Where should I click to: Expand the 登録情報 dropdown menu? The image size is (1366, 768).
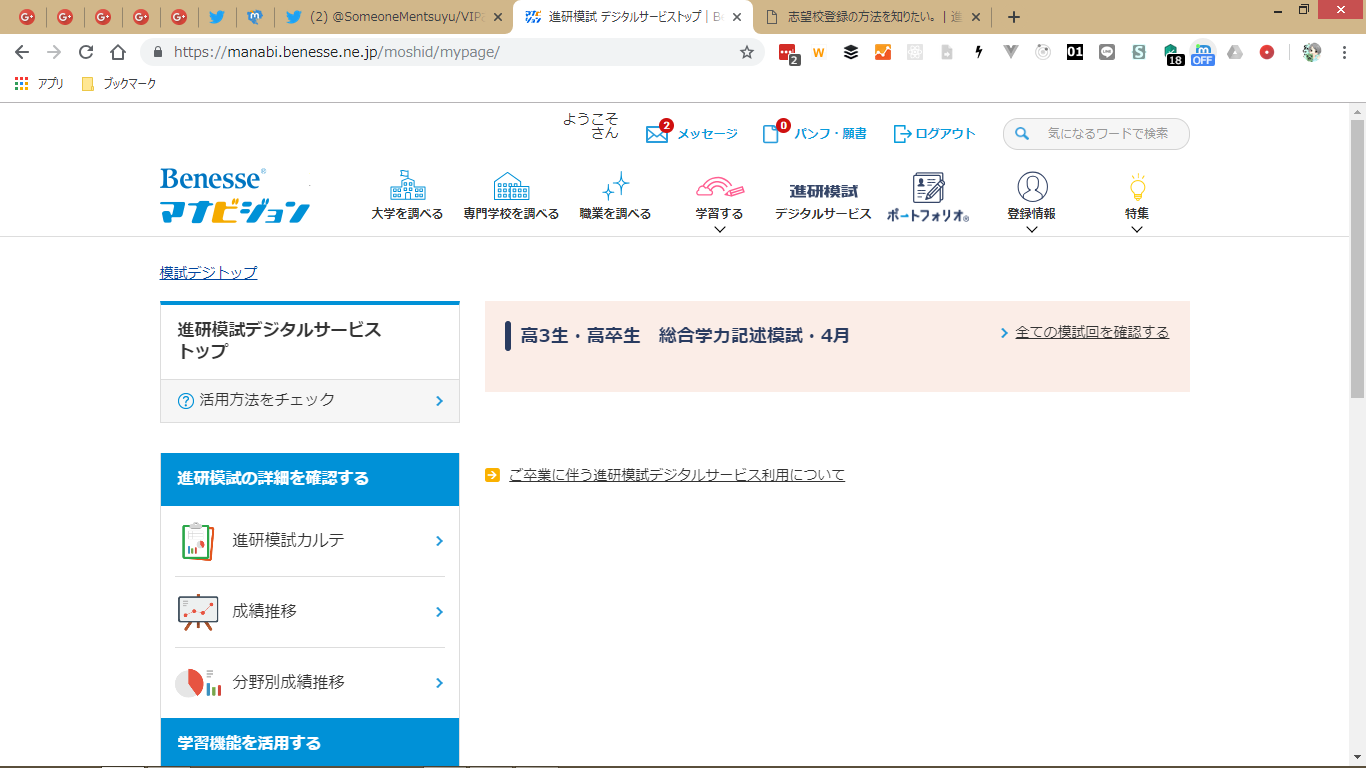pyautogui.click(x=1032, y=229)
